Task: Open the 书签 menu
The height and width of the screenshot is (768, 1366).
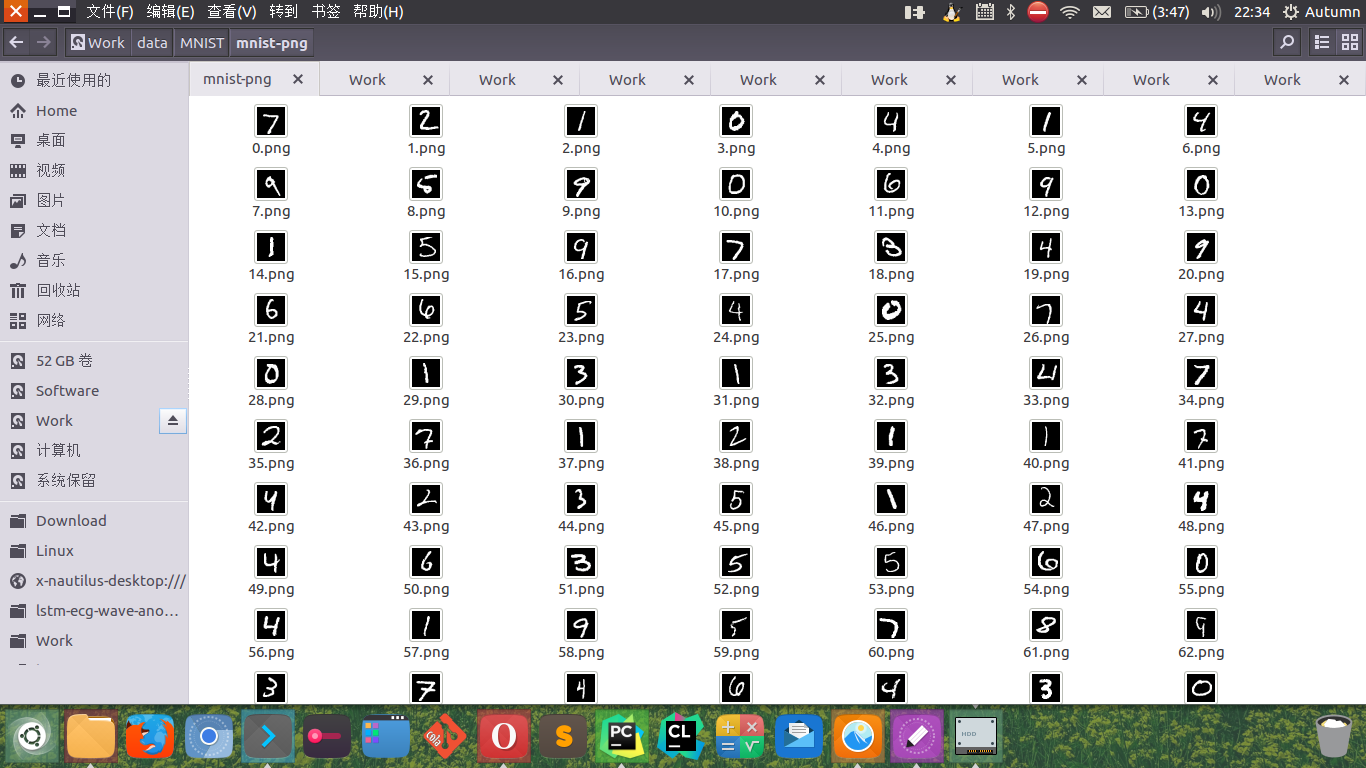Action: tap(326, 12)
